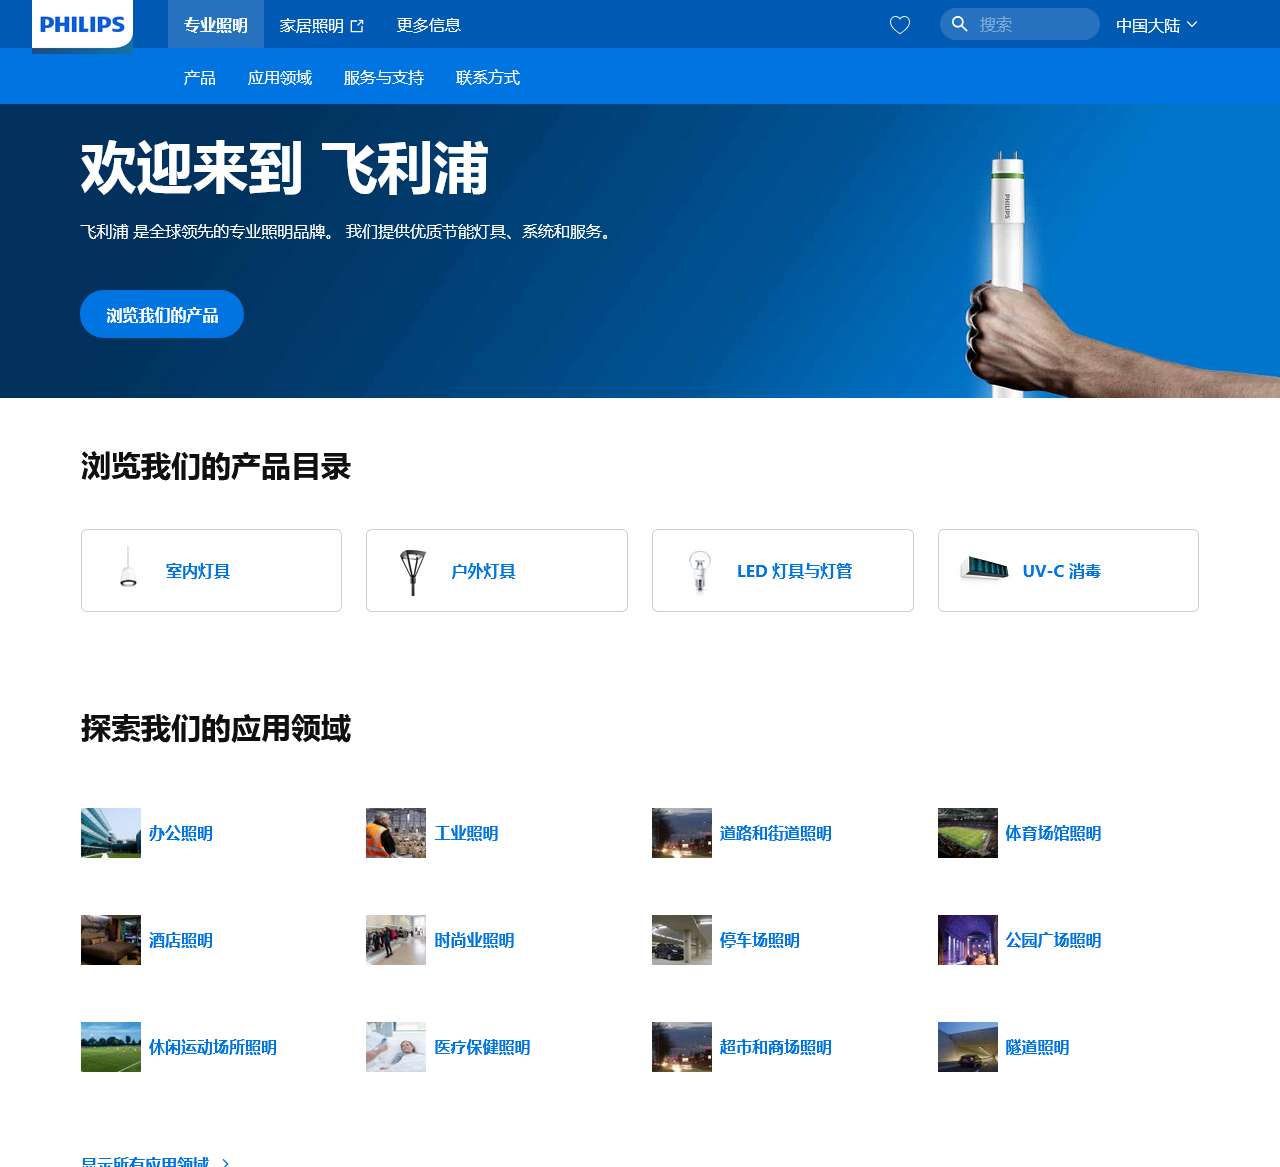Screen dimensions: 1280x1167
Task: Click the 浏览我们的产品 button
Action: (162, 314)
